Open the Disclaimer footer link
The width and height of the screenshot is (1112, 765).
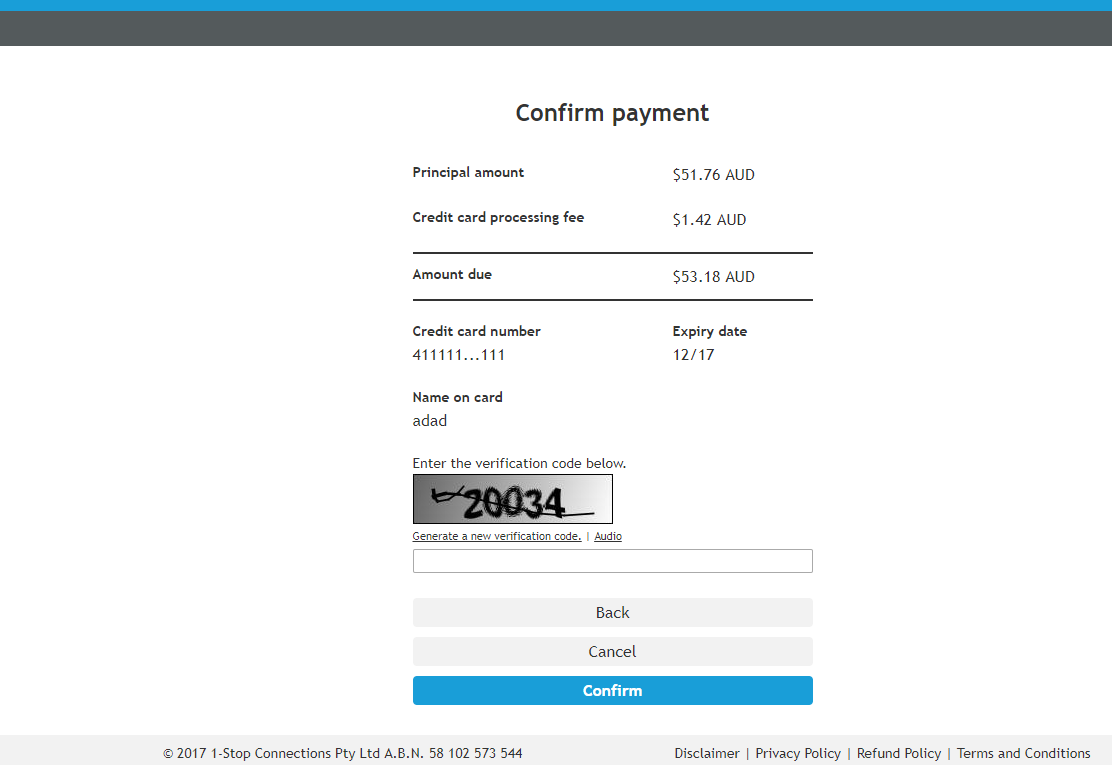pyautogui.click(x=706, y=753)
